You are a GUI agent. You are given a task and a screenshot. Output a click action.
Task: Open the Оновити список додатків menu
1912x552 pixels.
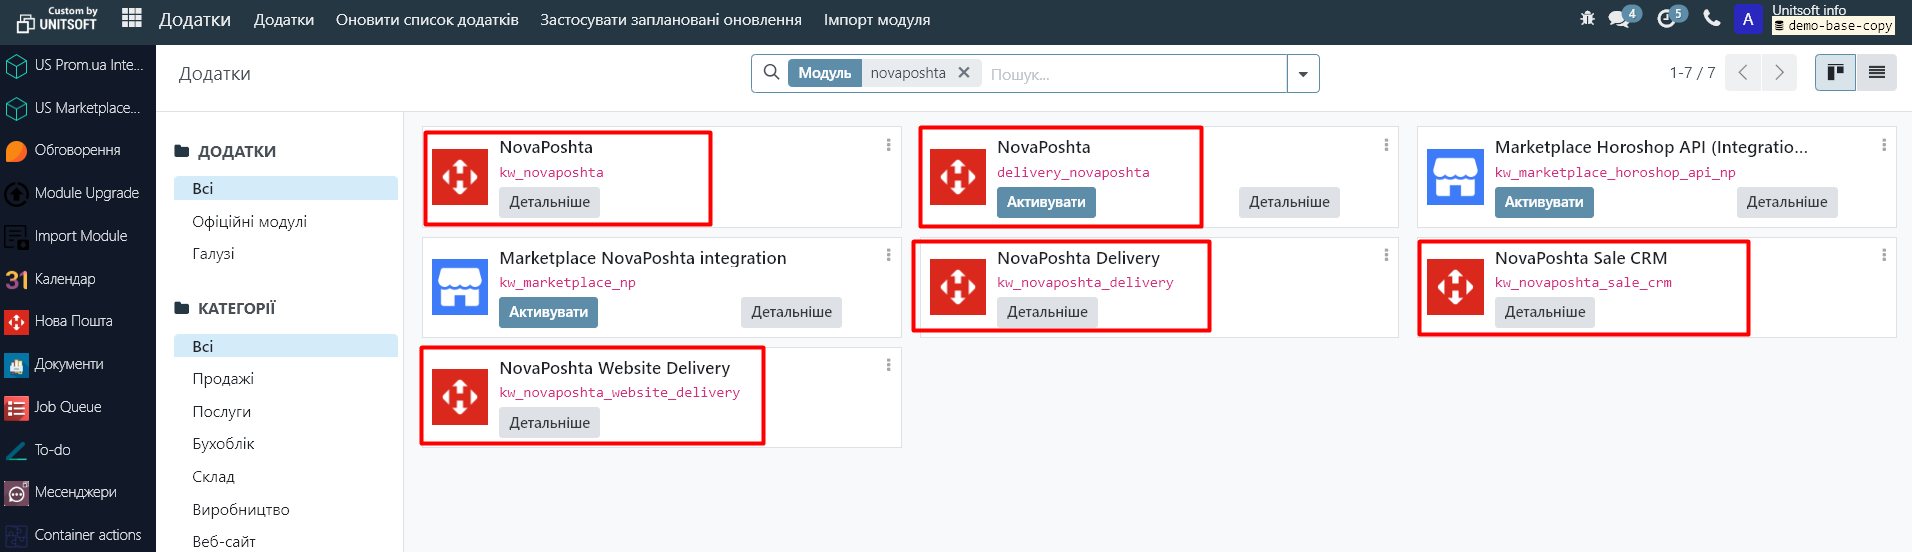(427, 20)
